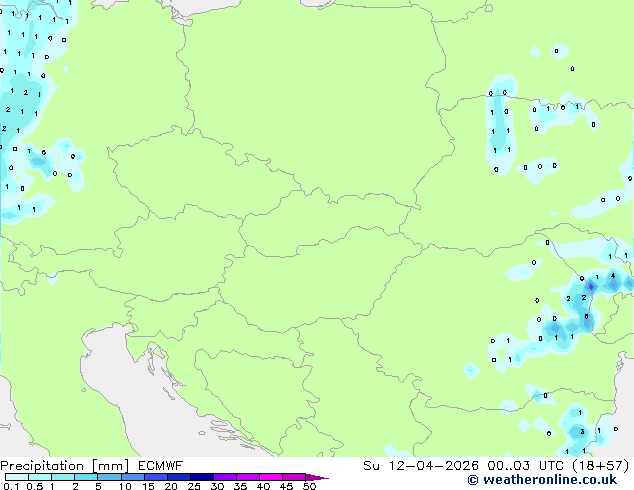Click the 1–2 mm legend color box
The image size is (634, 490).
coord(63,477)
